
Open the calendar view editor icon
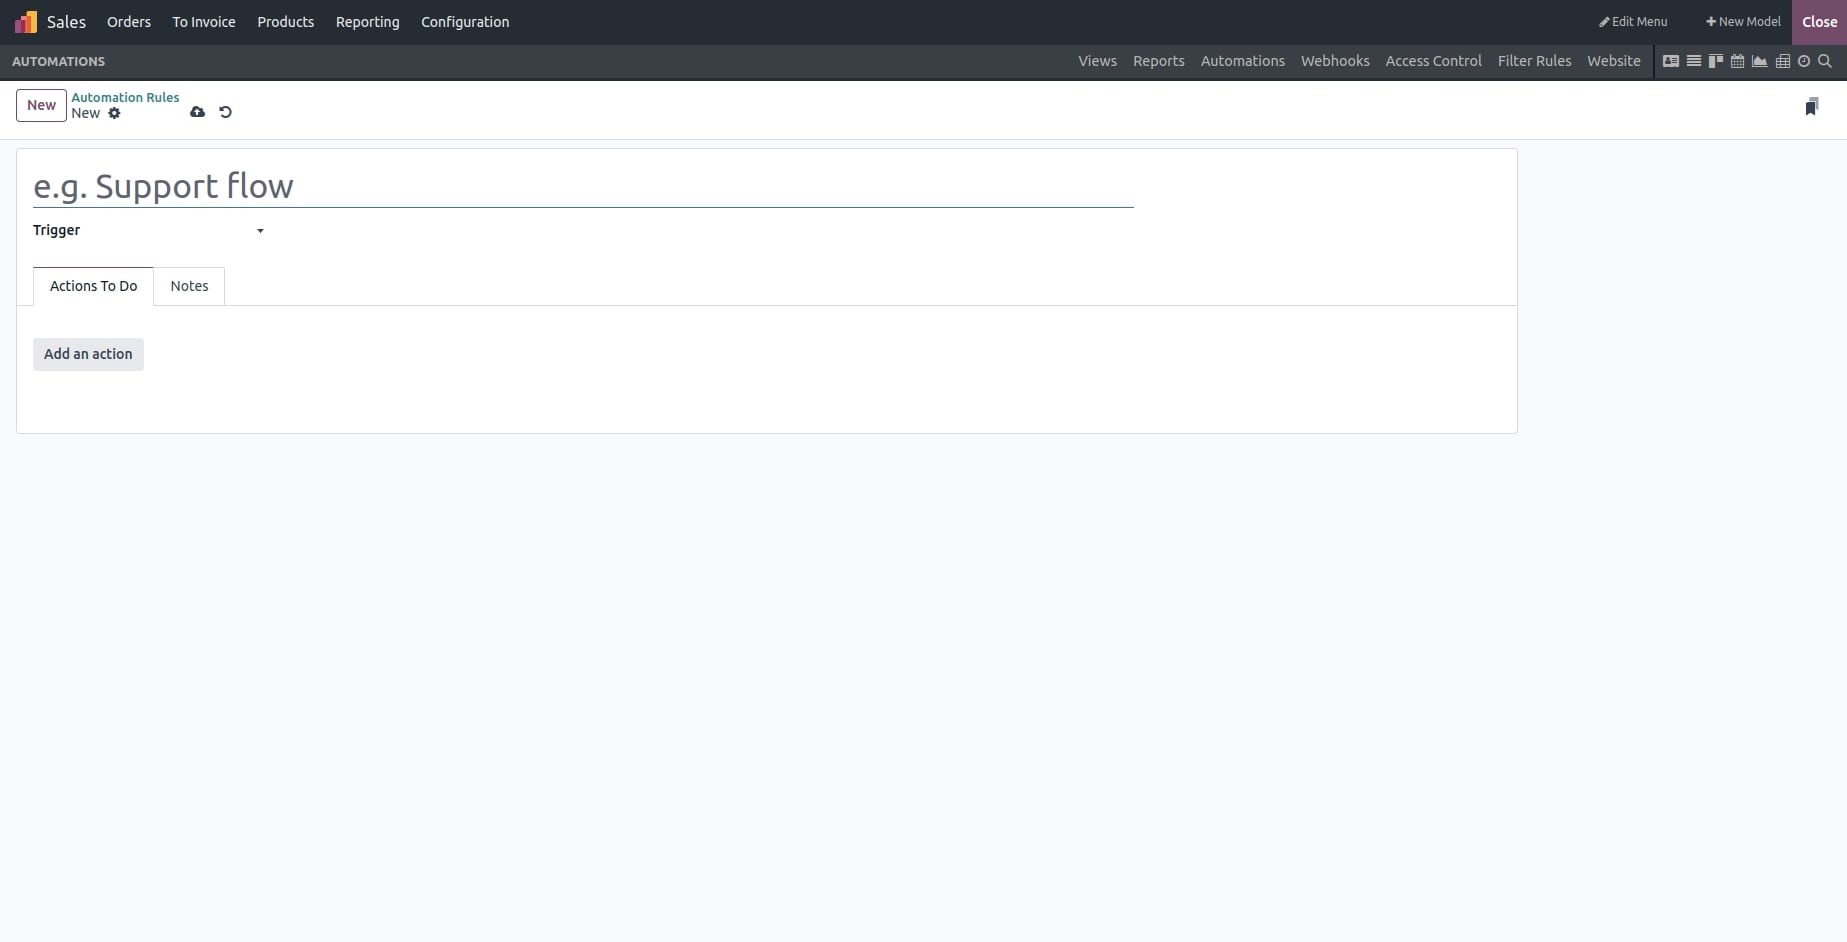click(1738, 61)
